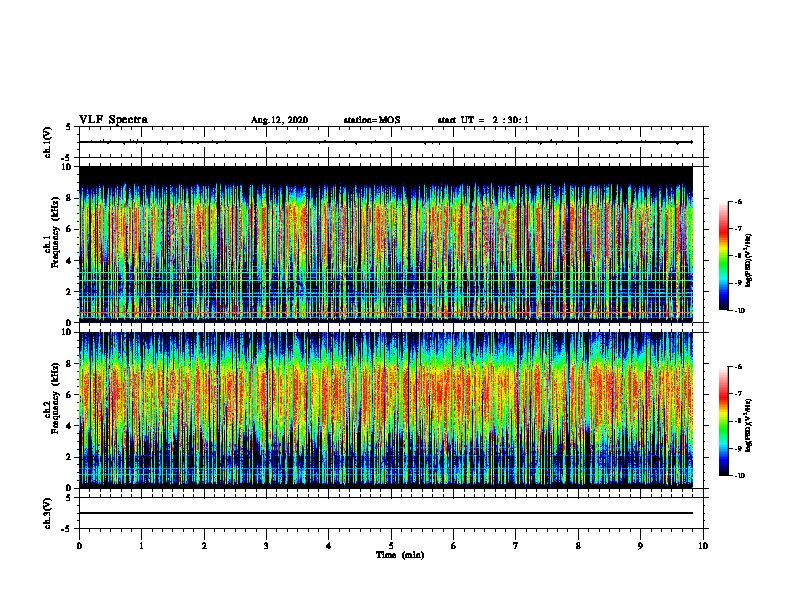Click the ch.3 voltage waveform trace
This screenshot has width=792, height=612.
click(386, 513)
